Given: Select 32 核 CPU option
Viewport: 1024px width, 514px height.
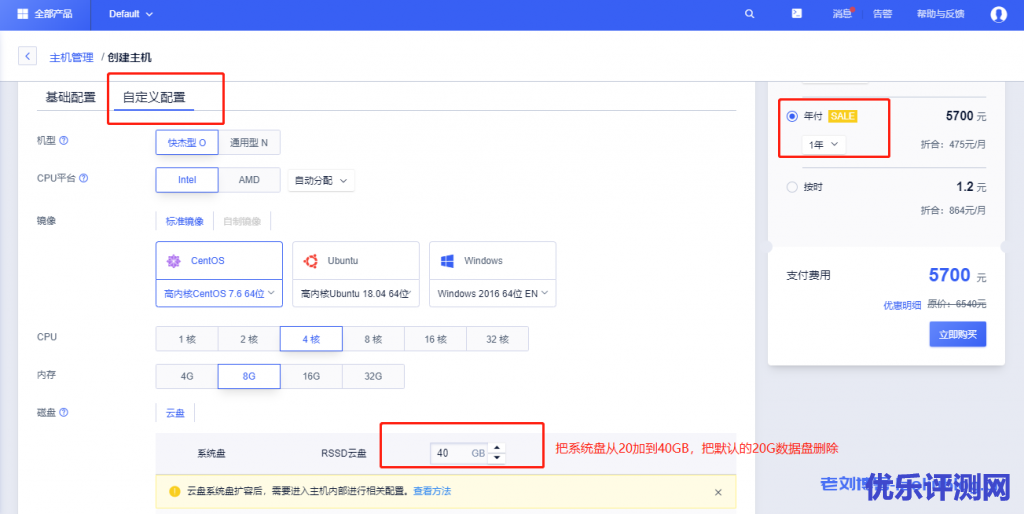Looking at the screenshot, I should point(497,339).
